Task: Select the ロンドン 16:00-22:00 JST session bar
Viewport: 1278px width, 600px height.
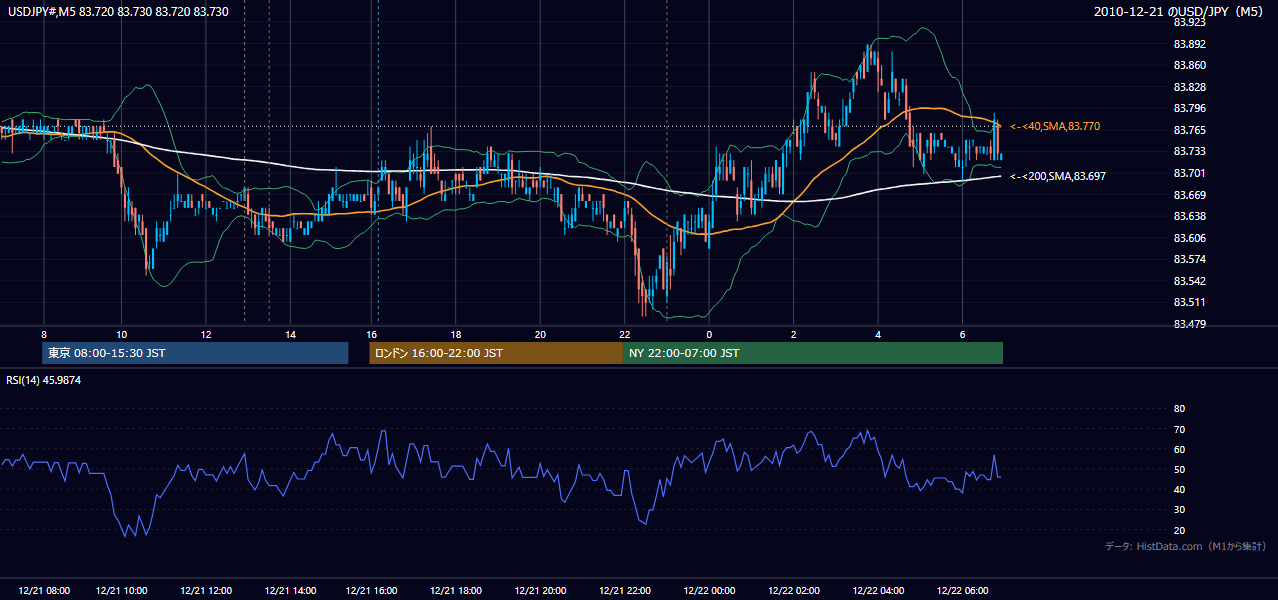Action: pos(496,353)
